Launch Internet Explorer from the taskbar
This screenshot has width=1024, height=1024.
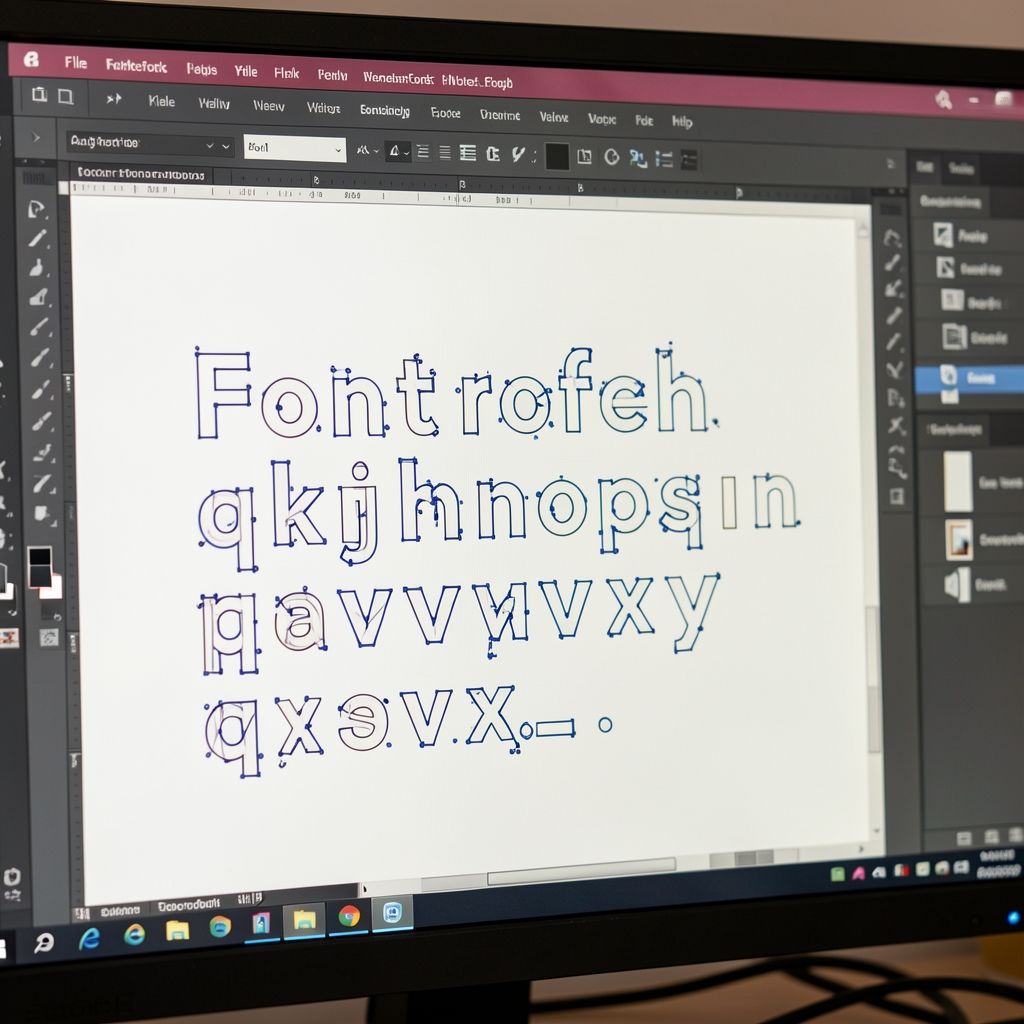coord(88,939)
